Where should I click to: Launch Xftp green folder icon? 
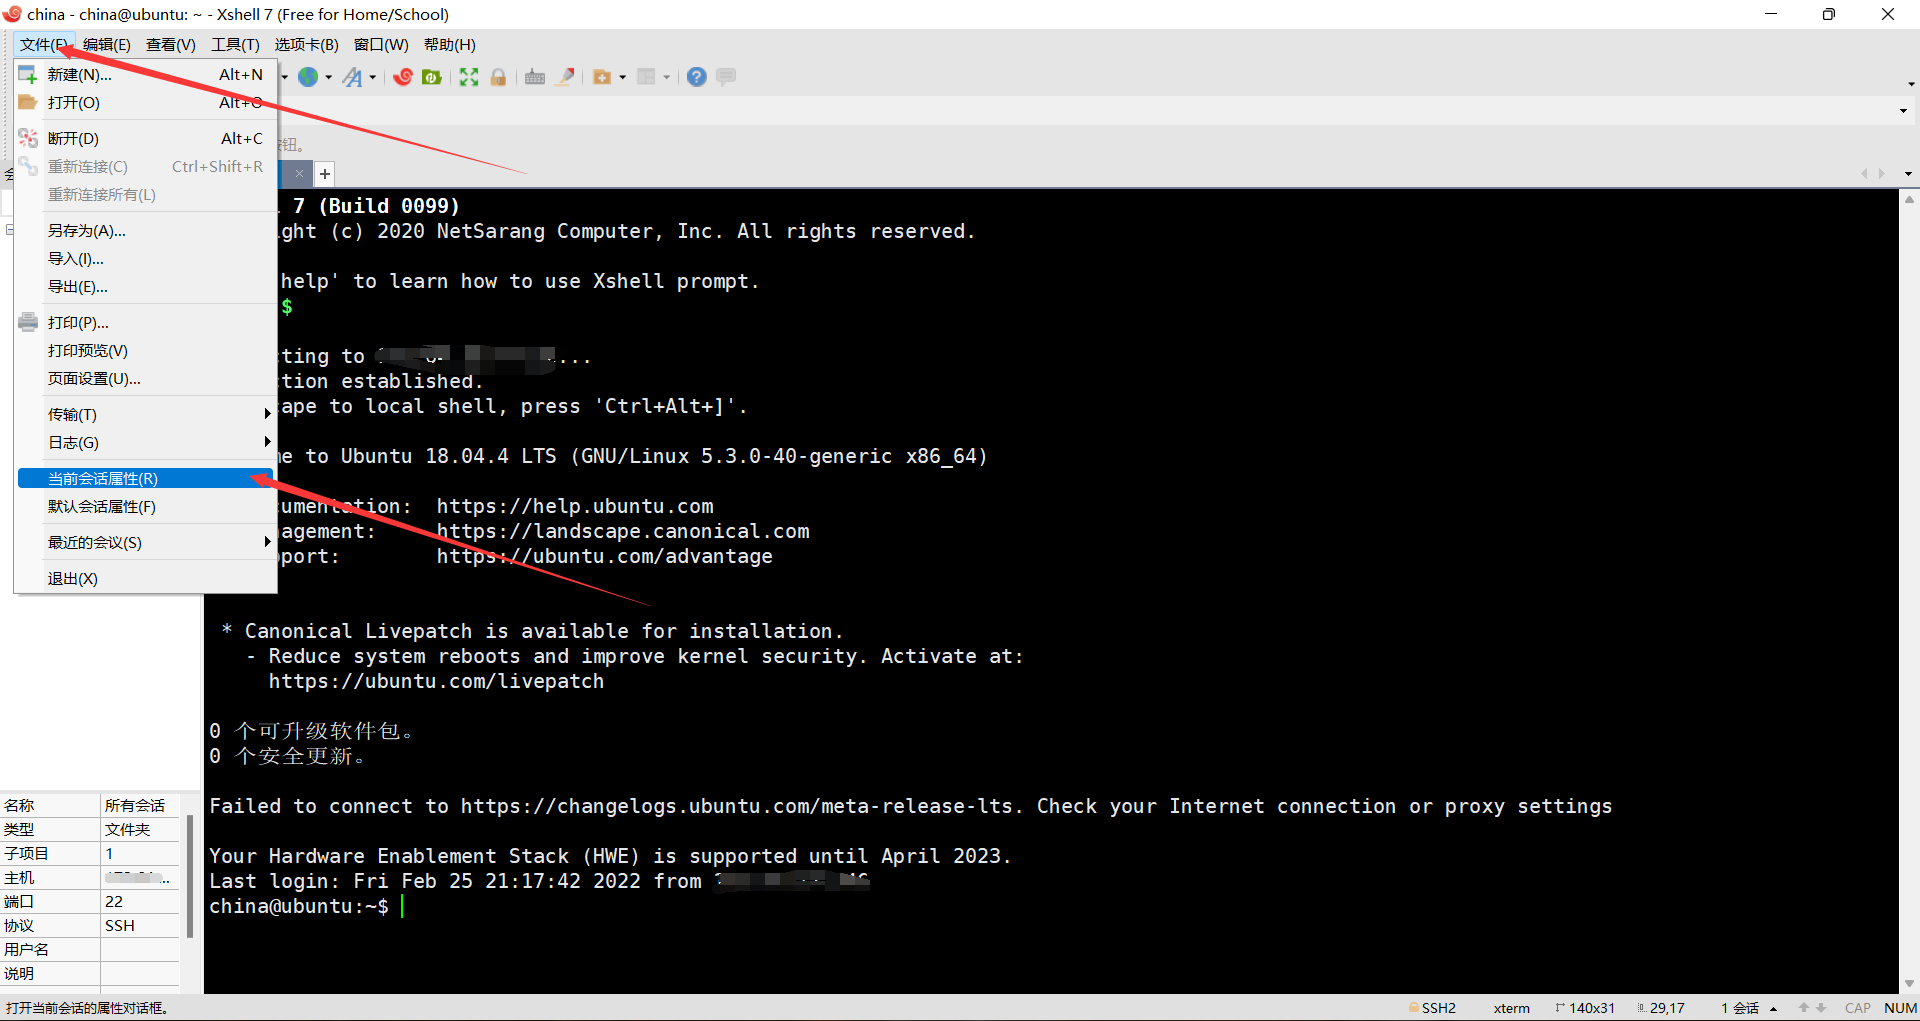432,77
